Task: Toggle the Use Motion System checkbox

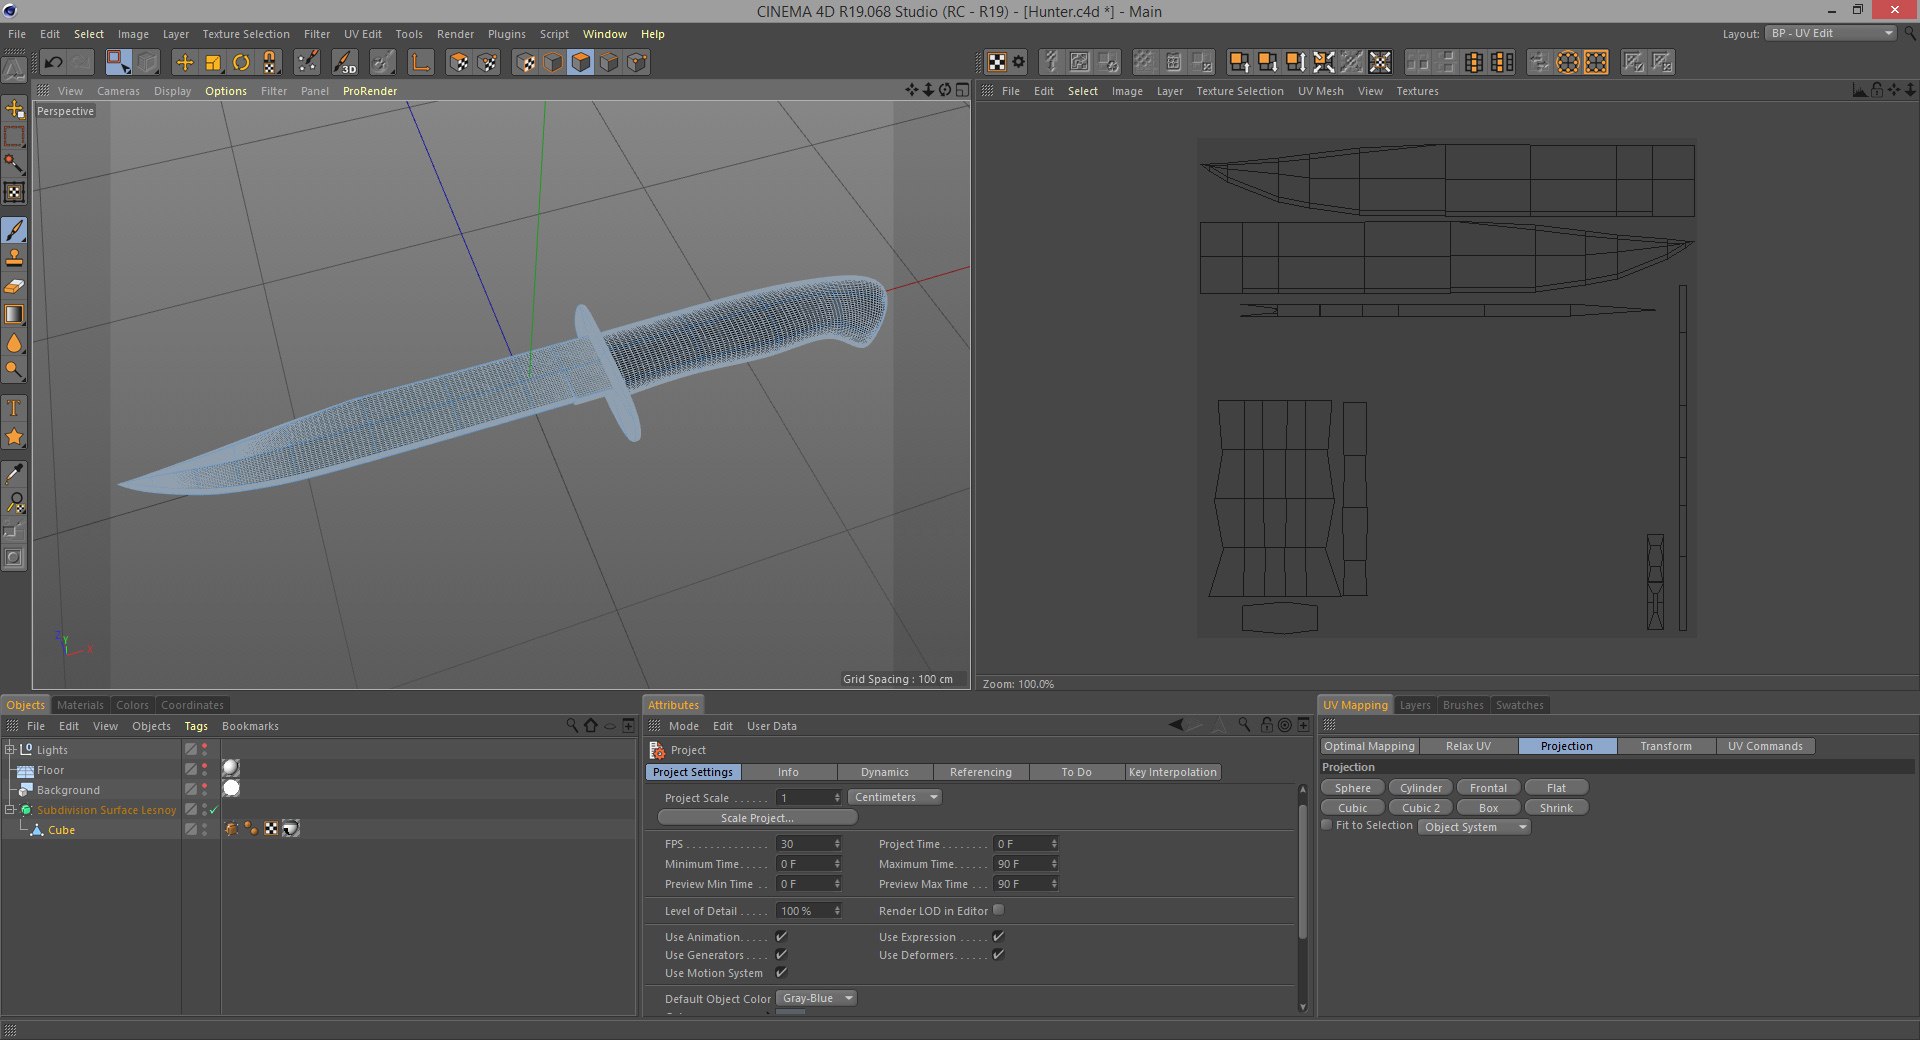Action: (x=781, y=973)
